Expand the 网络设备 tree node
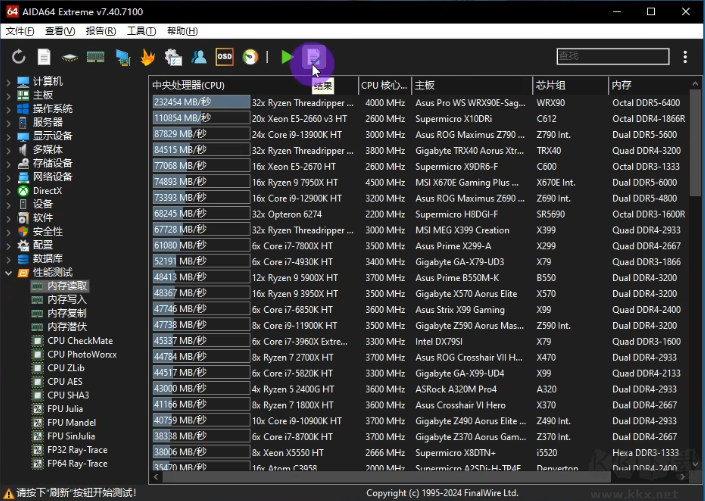Image resolution: width=705 pixels, height=501 pixels. [8, 177]
